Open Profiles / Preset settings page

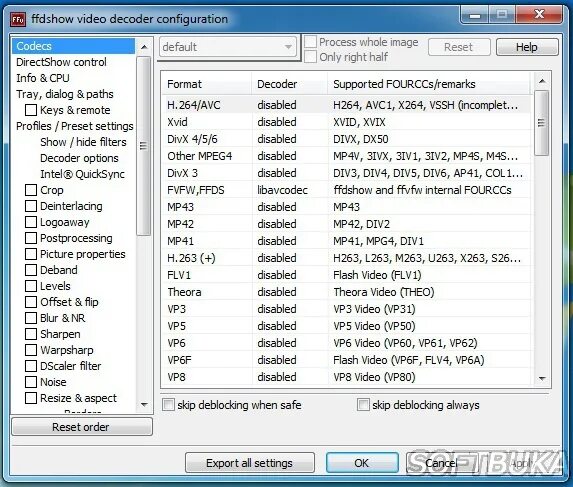(x=75, y=126)
